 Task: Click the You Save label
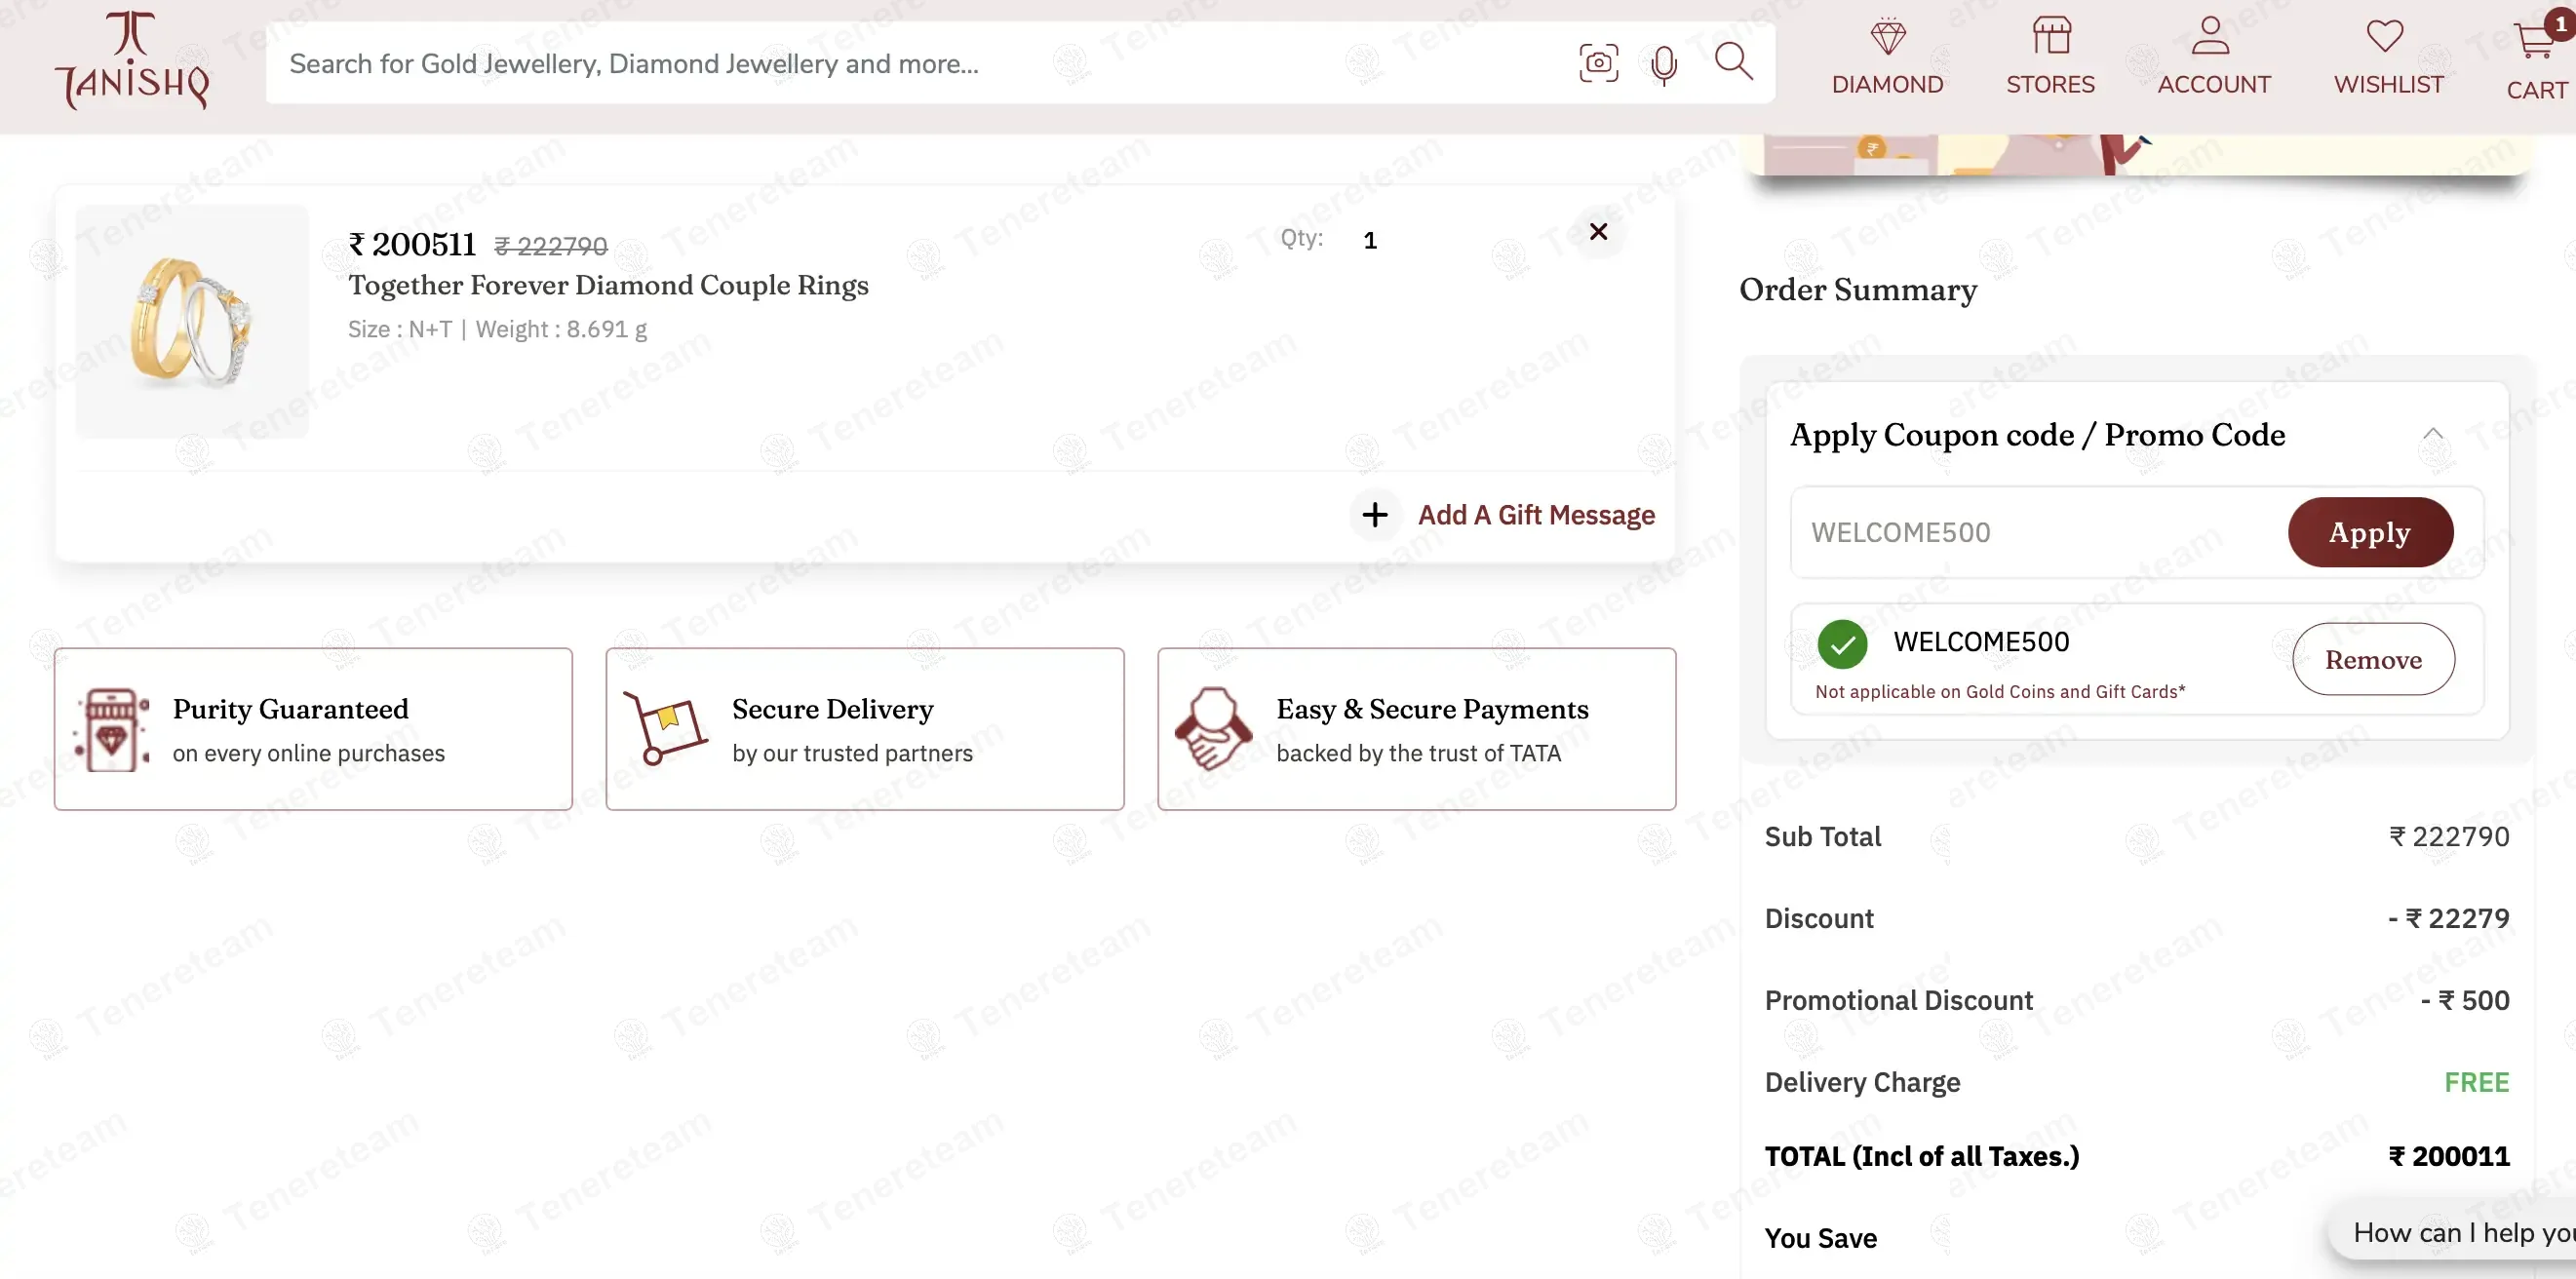pyautogui.click(x=1820, y=1239)
